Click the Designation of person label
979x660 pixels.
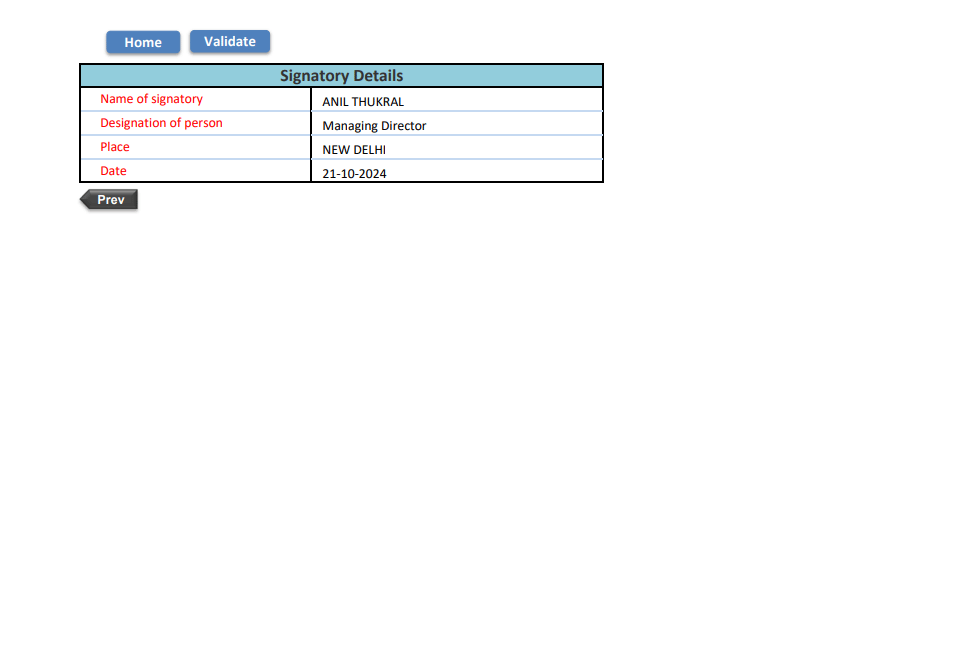click(x=161, y=123)
